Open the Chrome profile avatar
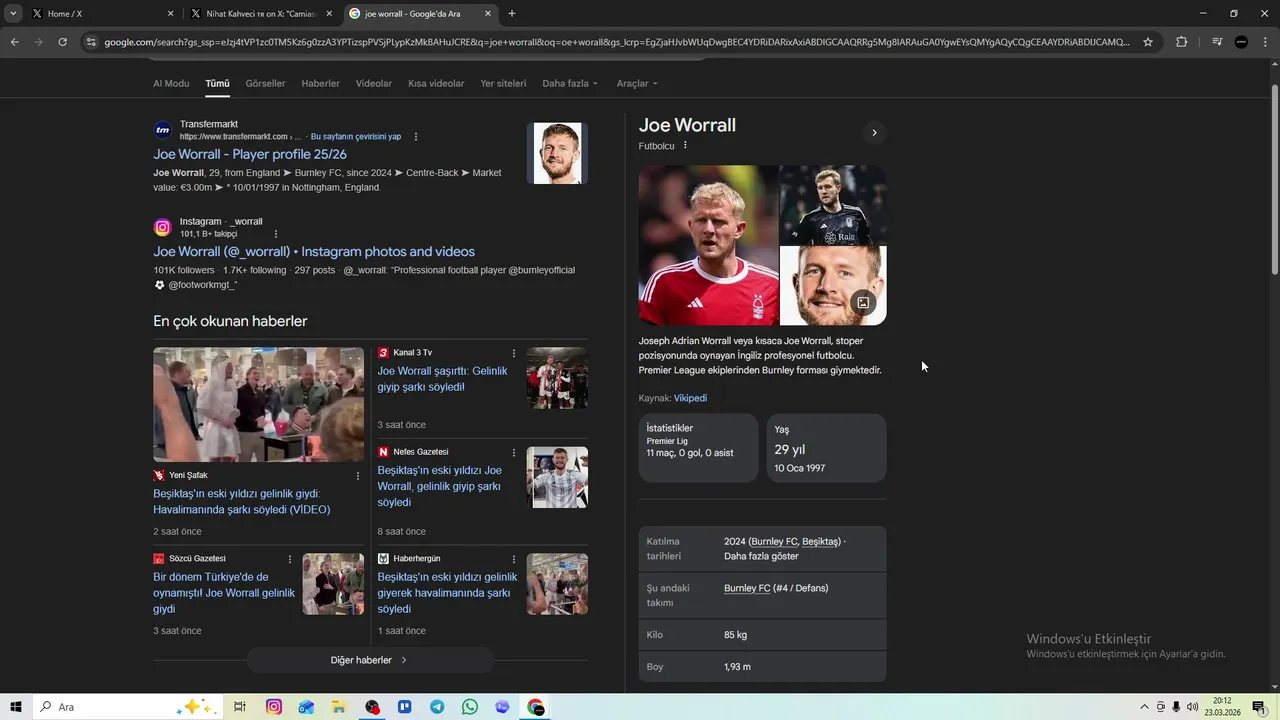 coord(1241,42)
